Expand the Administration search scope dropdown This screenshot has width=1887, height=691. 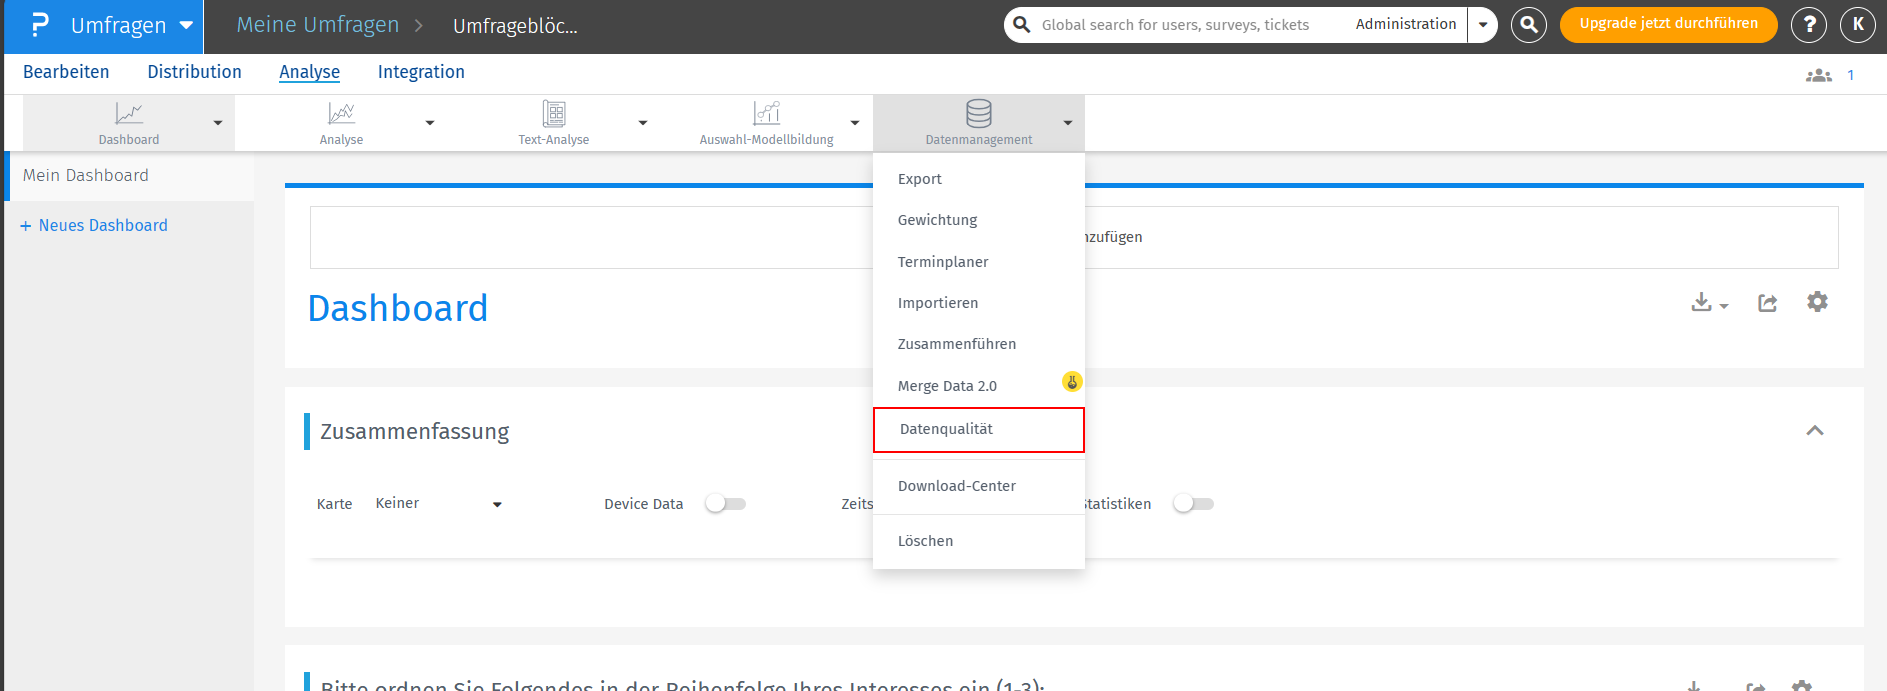tap(1483, 25)
